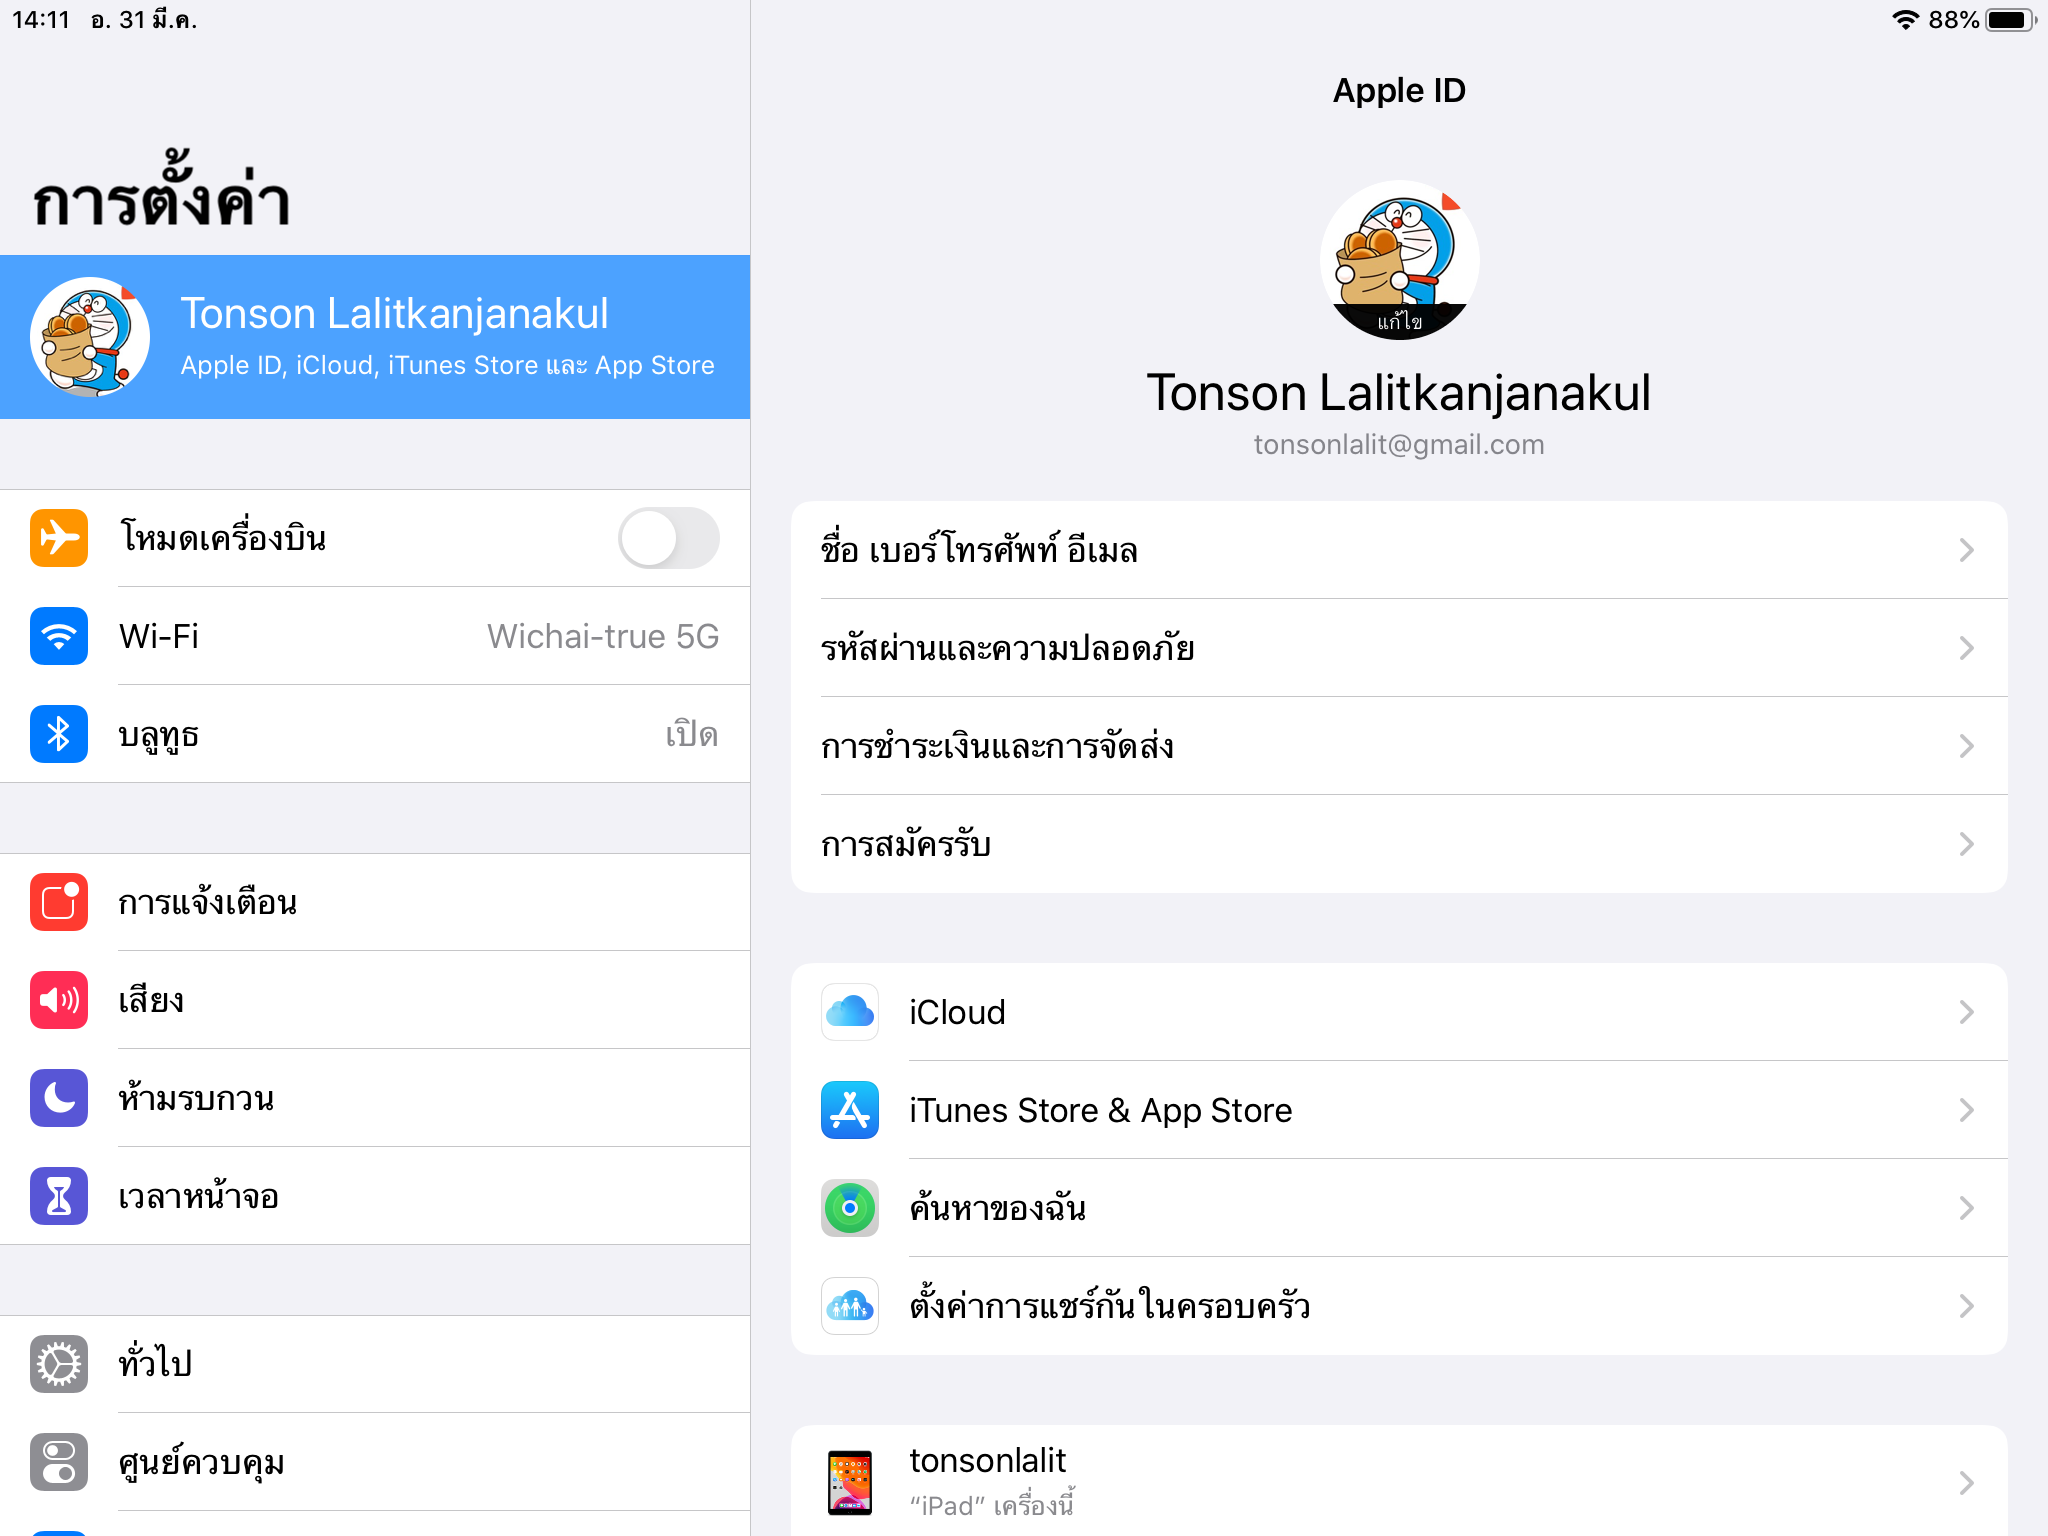This screenshot has height=1536, width=2048.
Task: Tap the Family Sharing cloud icon
Action: point(850,1306)
